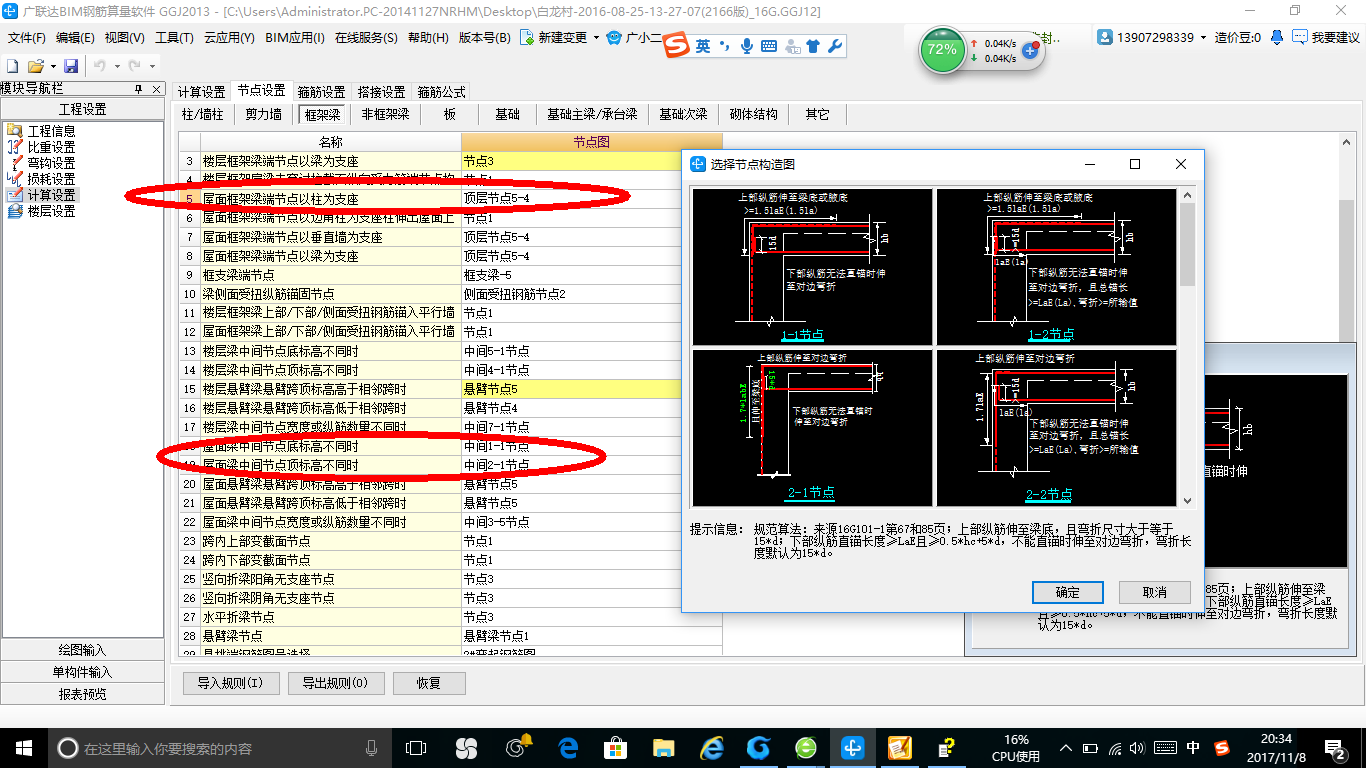Click the 导入规则(I) button

(x=231, y=684)
